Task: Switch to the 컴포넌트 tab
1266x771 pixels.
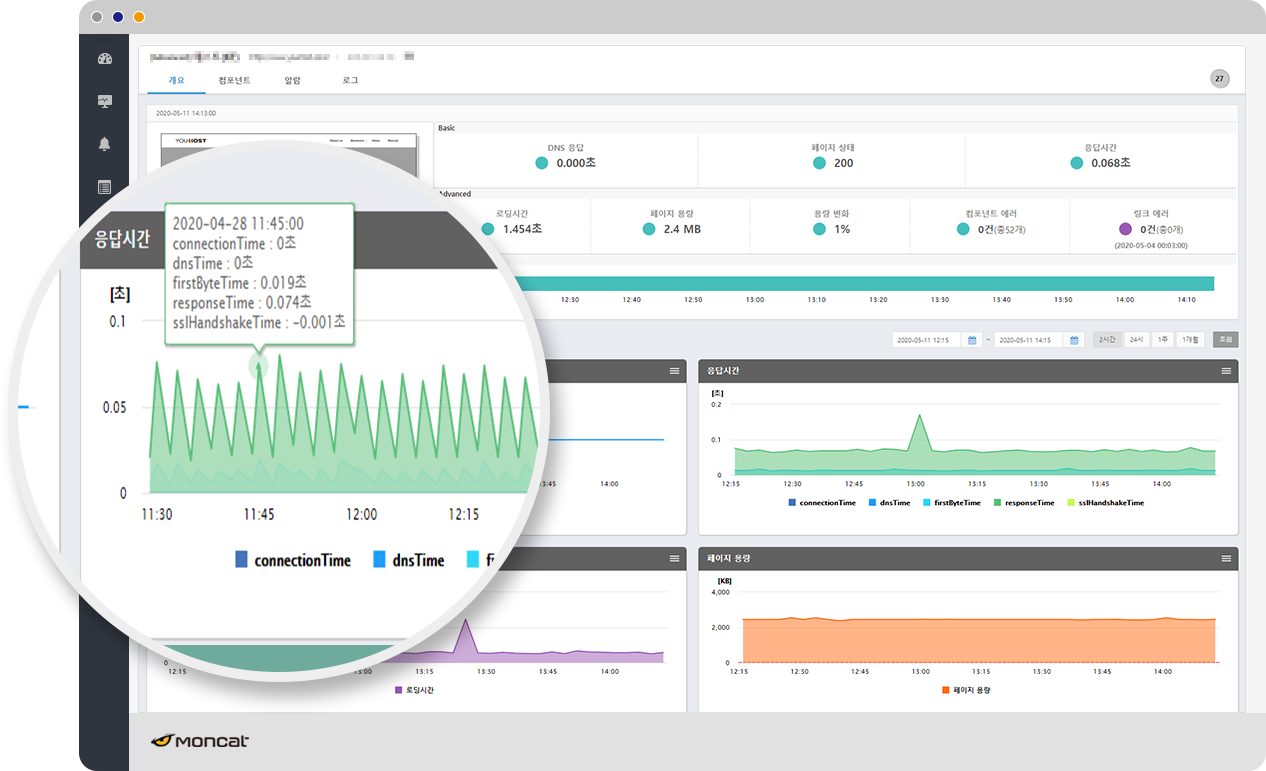Action: click(234, 80)
